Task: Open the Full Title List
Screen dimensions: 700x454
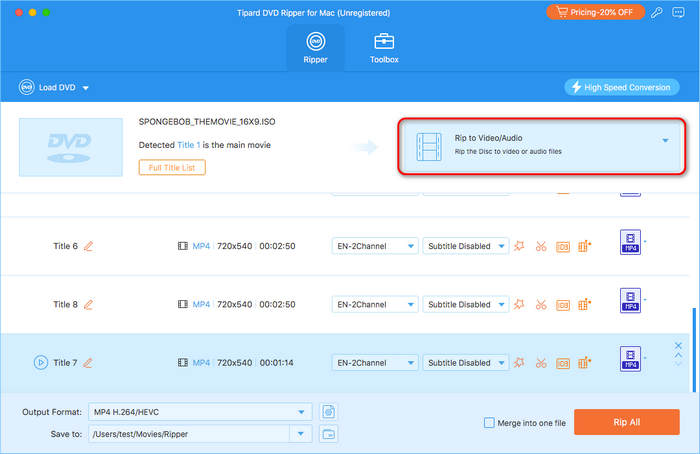Action: pyautogui.click(x=172, y=167)
